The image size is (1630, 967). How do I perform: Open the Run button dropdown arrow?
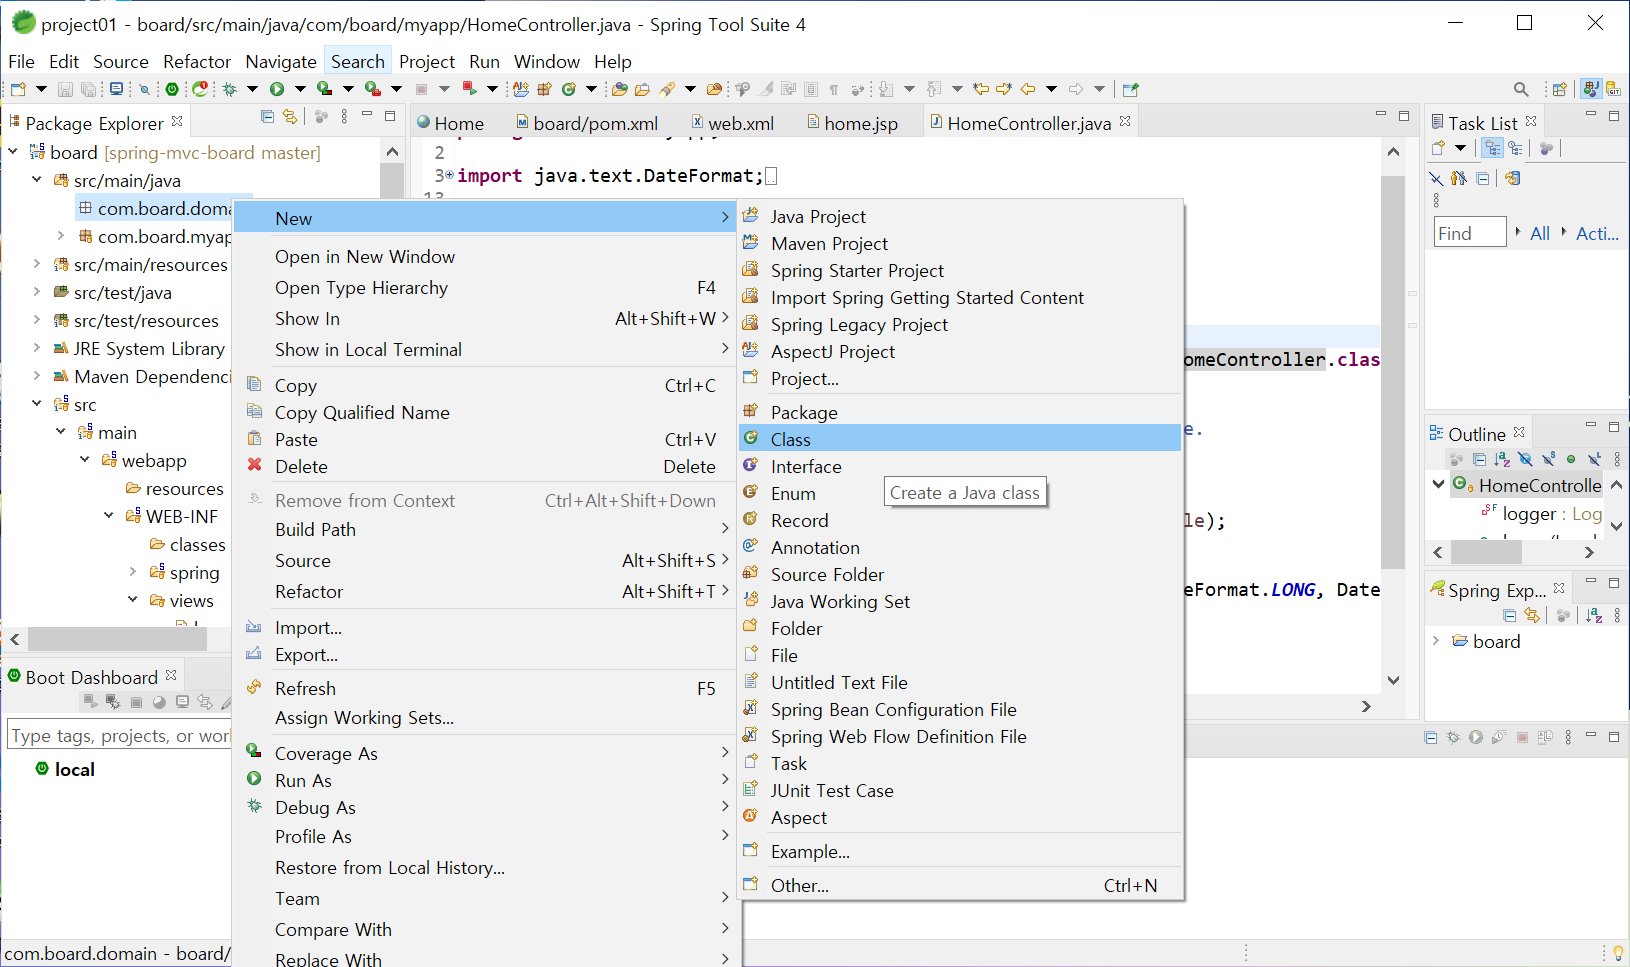pyautogui.click(x=300, y=89)
